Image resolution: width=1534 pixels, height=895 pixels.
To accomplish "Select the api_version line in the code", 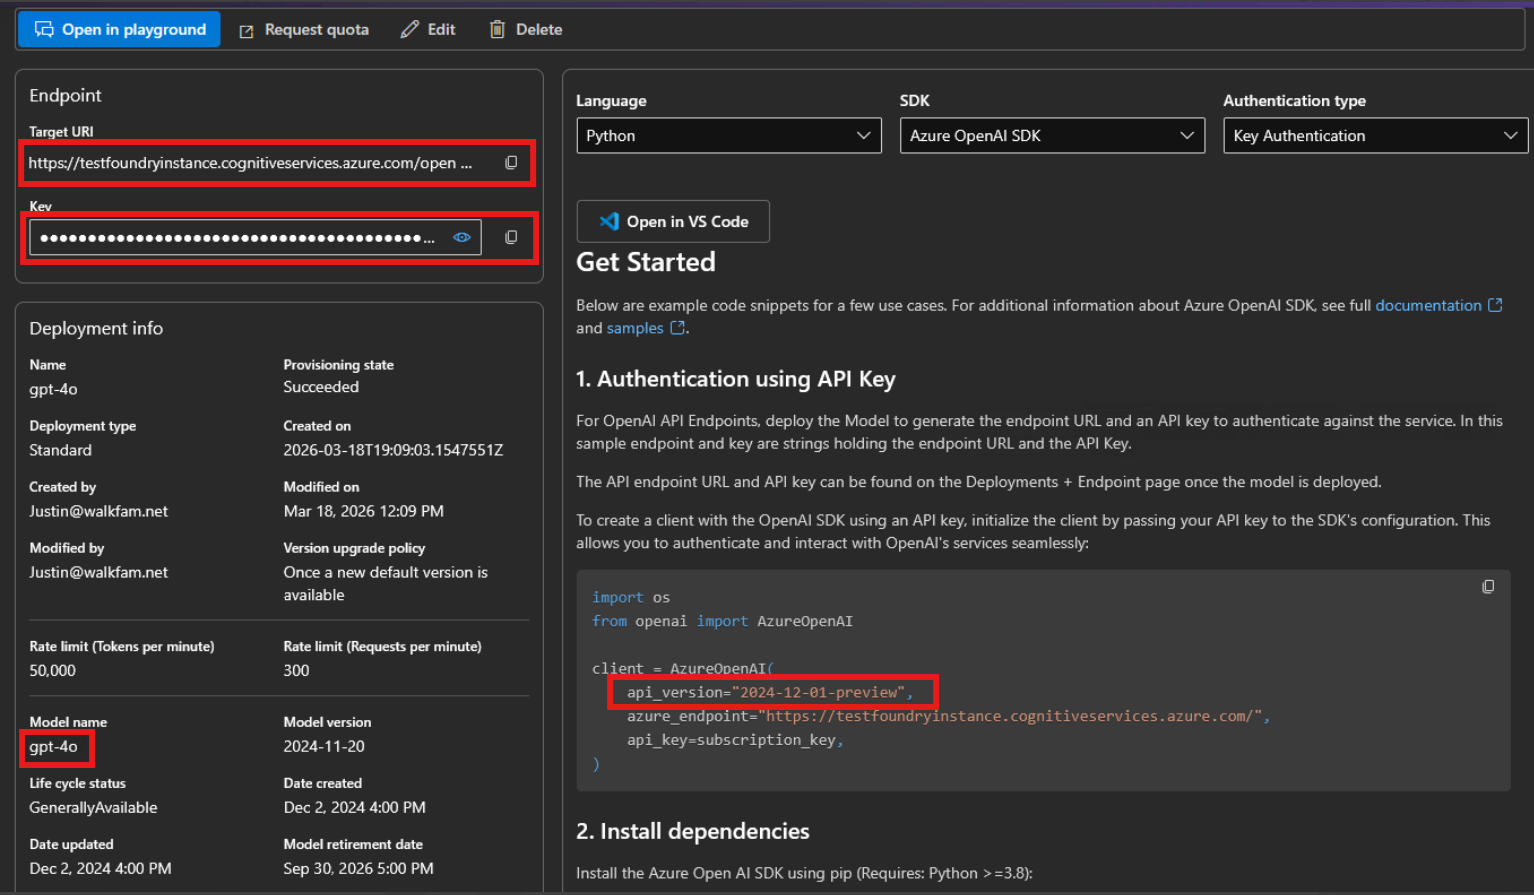I will [770, 692].
